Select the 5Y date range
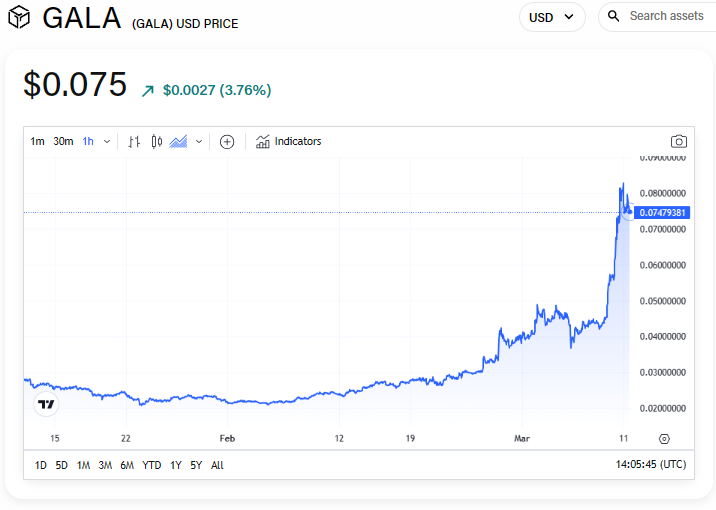Viewport: 716px width, 510px height. [196, 465]
